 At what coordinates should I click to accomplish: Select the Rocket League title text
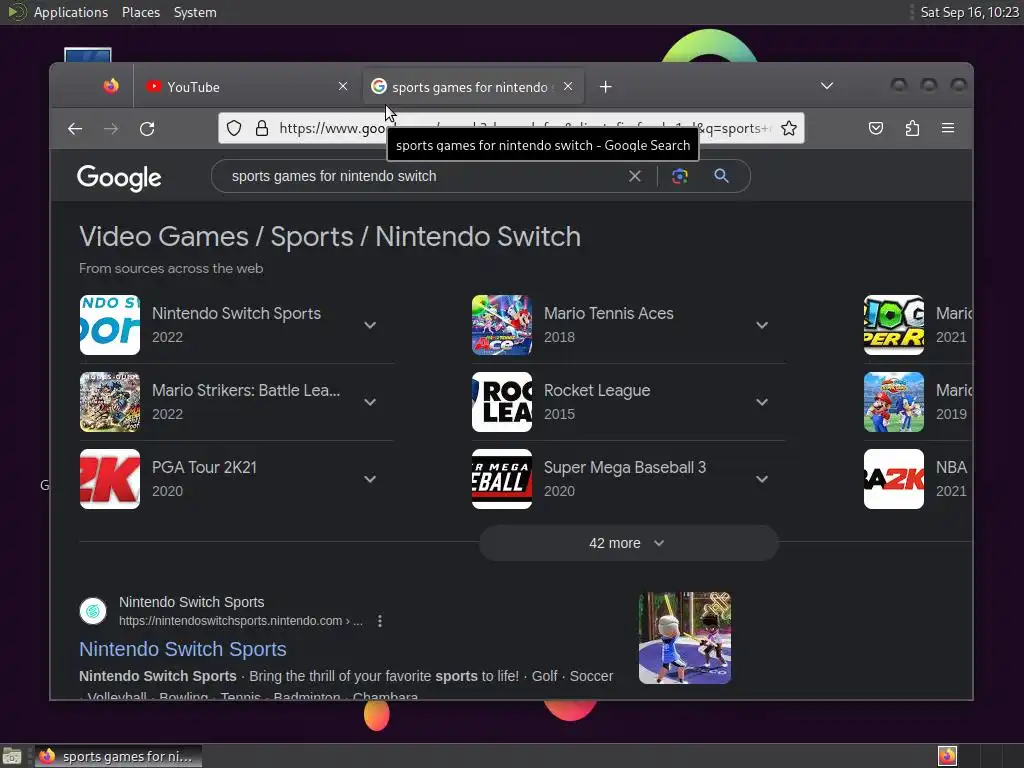597,391
